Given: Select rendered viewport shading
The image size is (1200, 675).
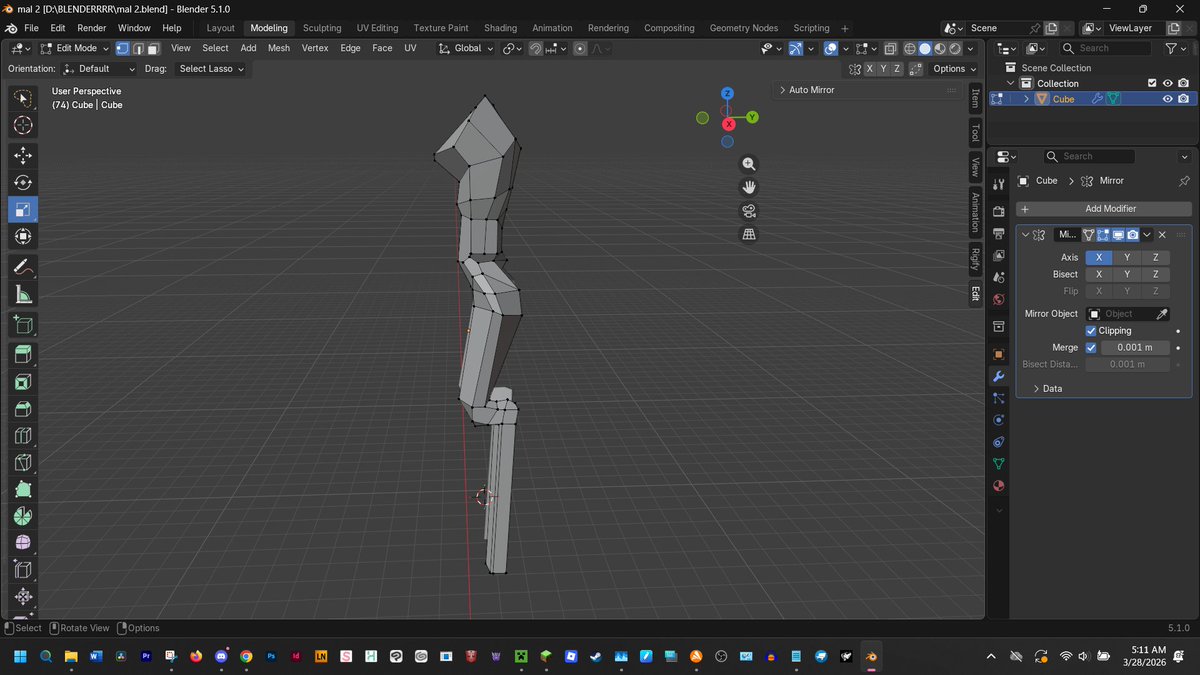Looking at the screenshot, I should [x=955, y=48].
